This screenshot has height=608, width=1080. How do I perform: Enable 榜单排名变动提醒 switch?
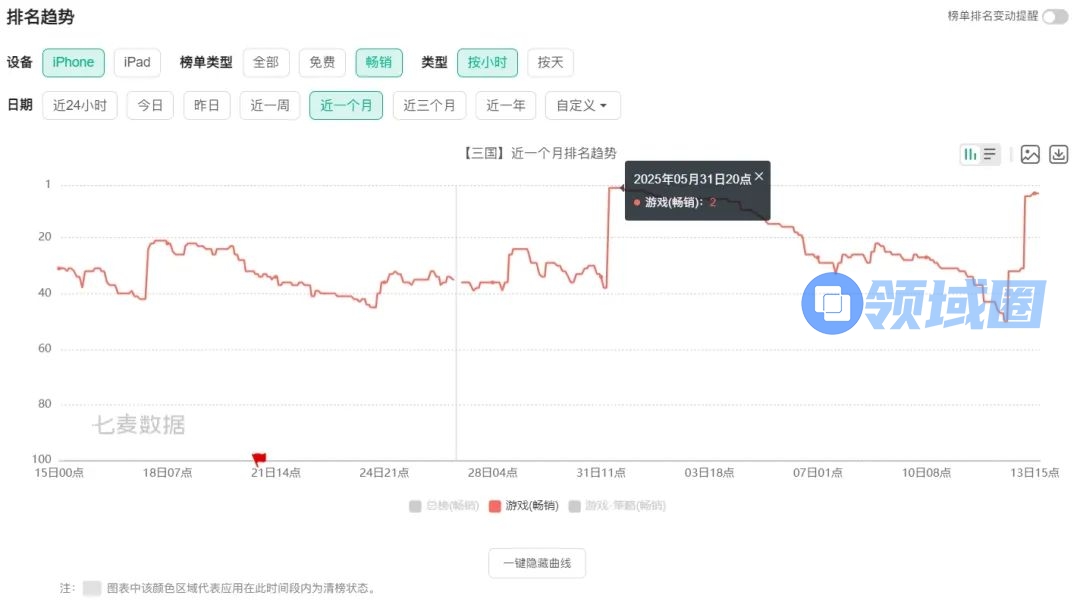(x=1055, y=16)
